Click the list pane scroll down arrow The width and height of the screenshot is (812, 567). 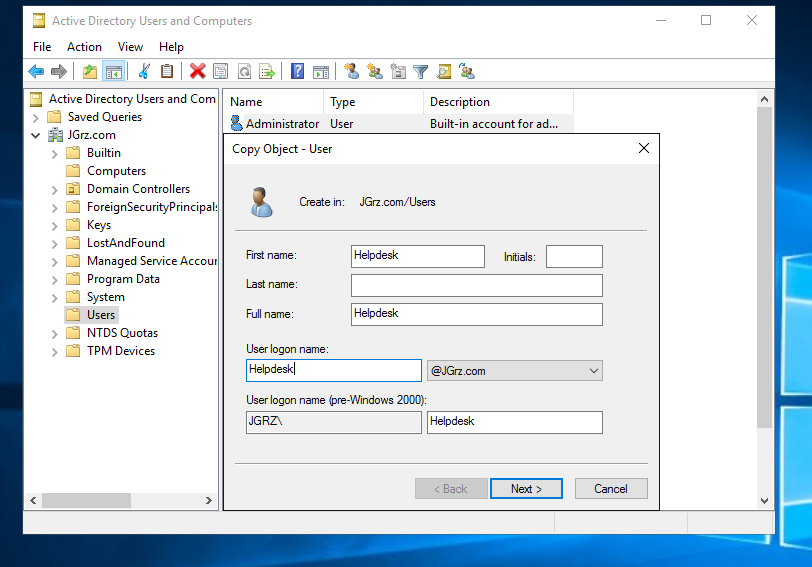764,501
